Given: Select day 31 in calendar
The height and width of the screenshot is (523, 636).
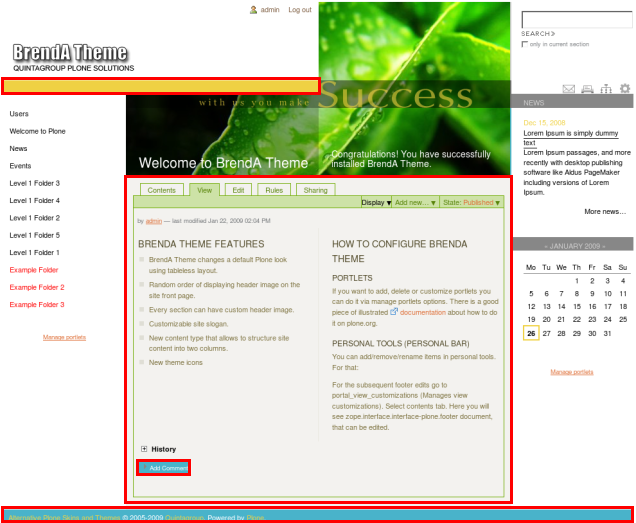Looking at the screenshot, I should (607, 333).
